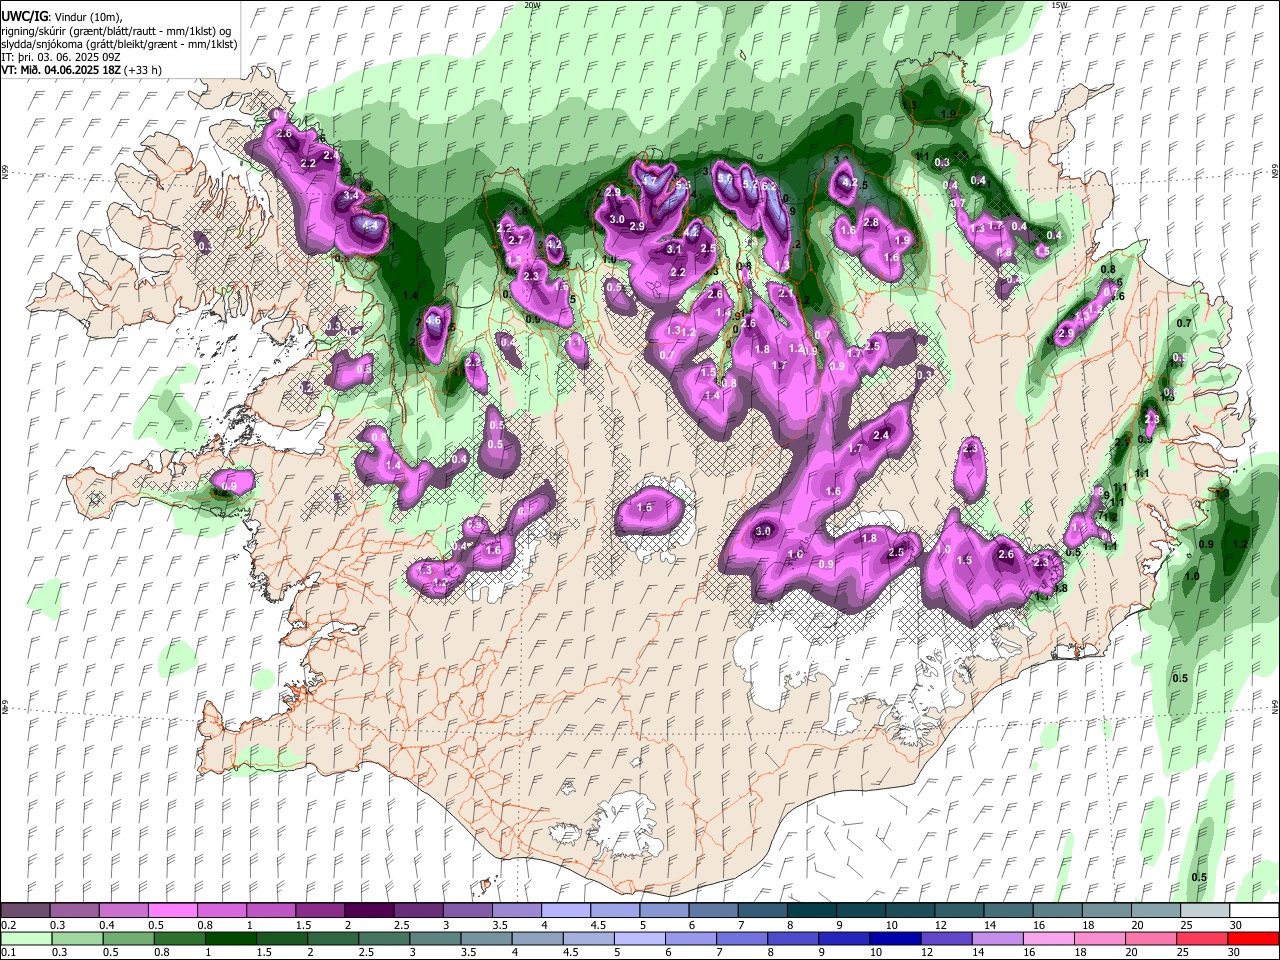The image size is (1280, 960).
Task: Click the '0.1' label in the lower legend
Action: click(8, 952)
